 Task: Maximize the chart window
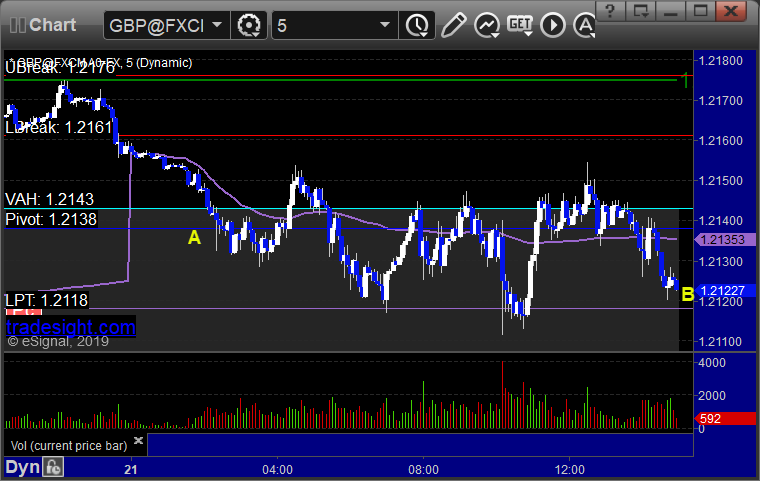point(700,11)
